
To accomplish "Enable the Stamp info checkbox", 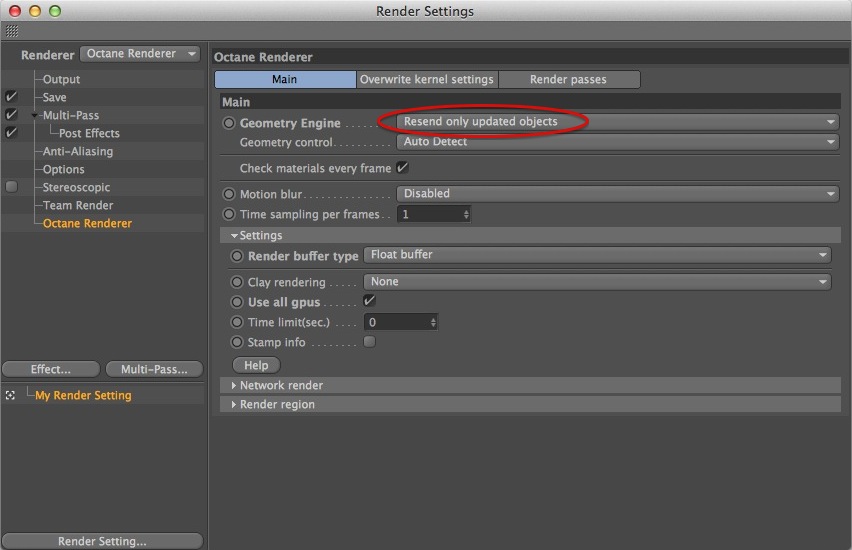I will [x=369, y=342].
